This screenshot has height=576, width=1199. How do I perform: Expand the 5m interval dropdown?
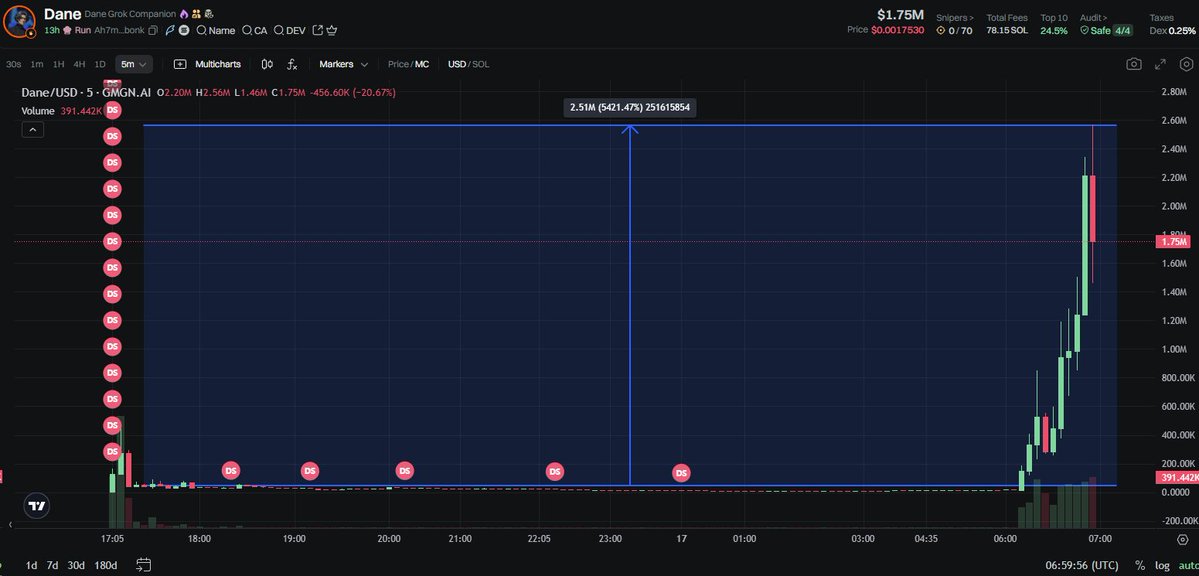[x=133, y=64]
